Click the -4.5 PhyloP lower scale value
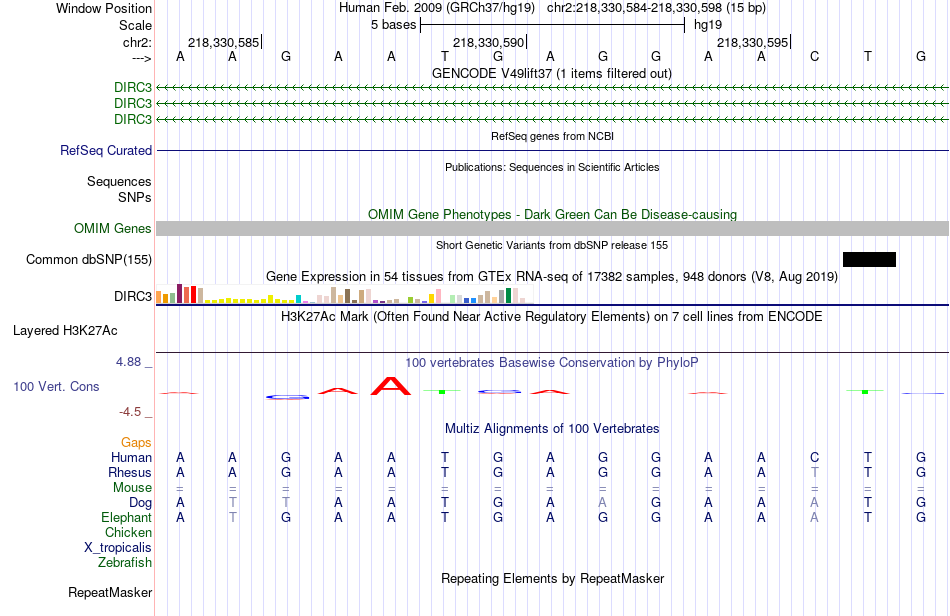 point(130,412)
